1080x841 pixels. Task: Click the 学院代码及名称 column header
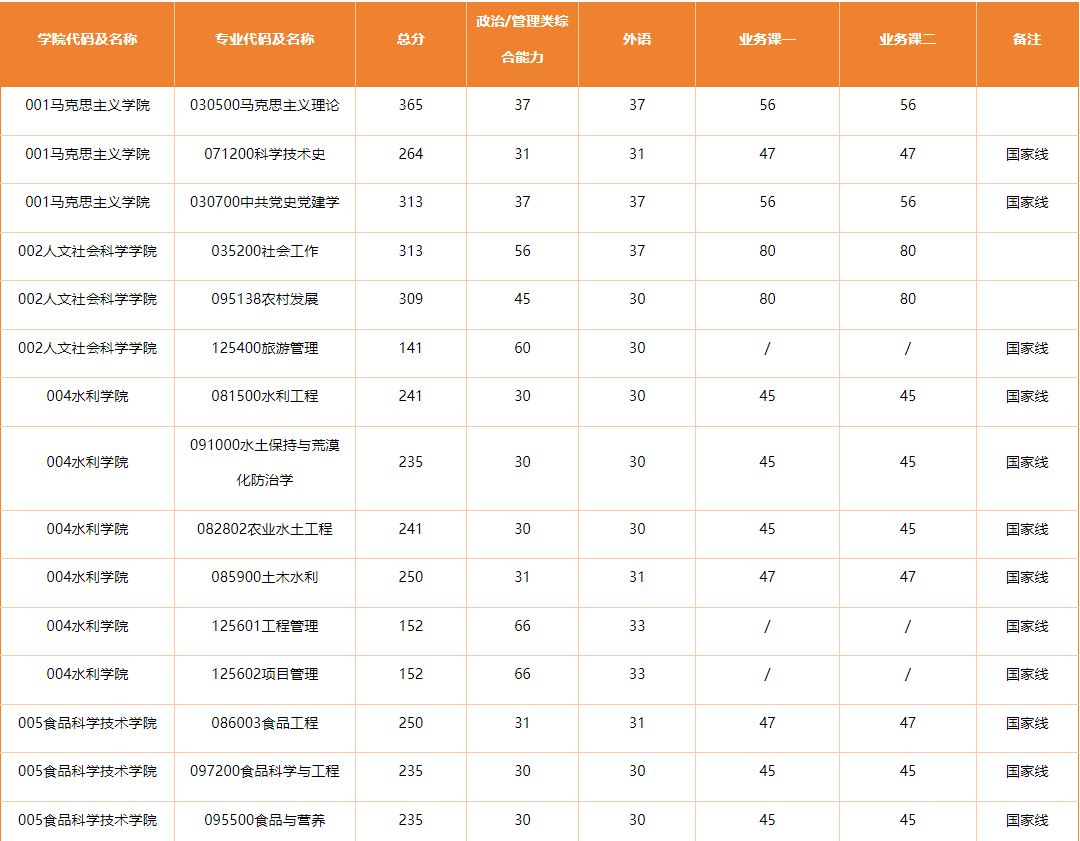pyautogui.click(x=87, y=40)
